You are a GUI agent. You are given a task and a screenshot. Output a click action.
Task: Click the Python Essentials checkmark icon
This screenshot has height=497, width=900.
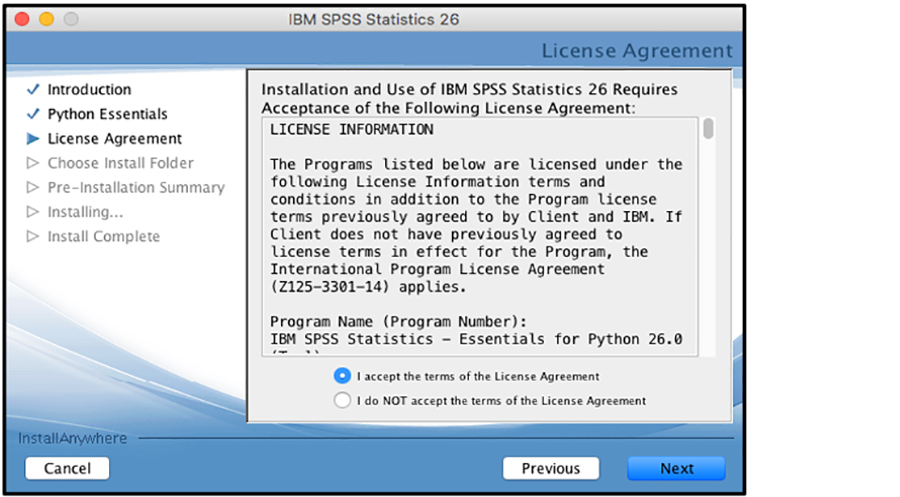pyautogui.click(x=33, y=114)
